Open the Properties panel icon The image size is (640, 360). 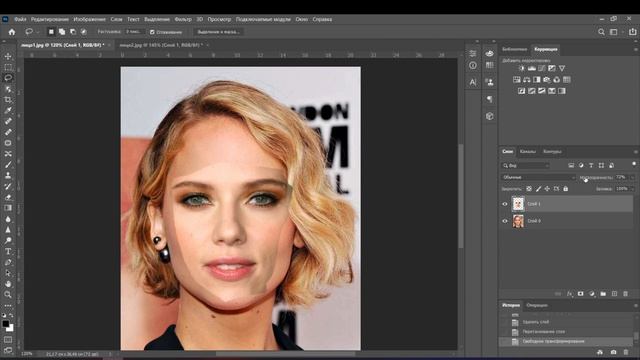(473, 53)
